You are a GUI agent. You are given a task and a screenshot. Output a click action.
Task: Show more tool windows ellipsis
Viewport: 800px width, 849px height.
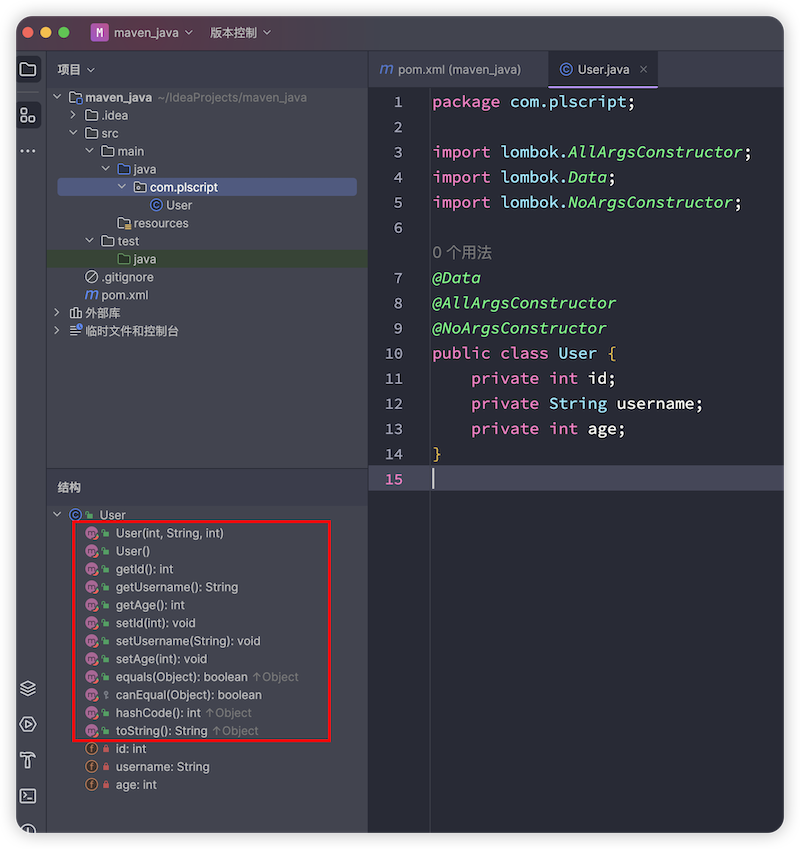click(28, 151)
